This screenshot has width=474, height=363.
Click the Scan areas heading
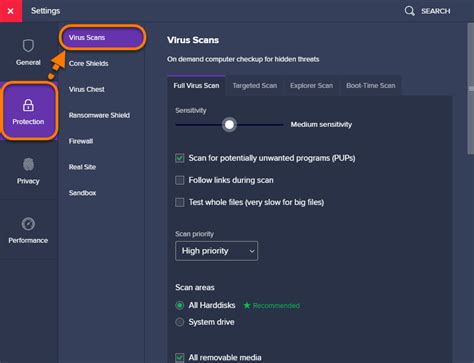[x=195, y=287]
